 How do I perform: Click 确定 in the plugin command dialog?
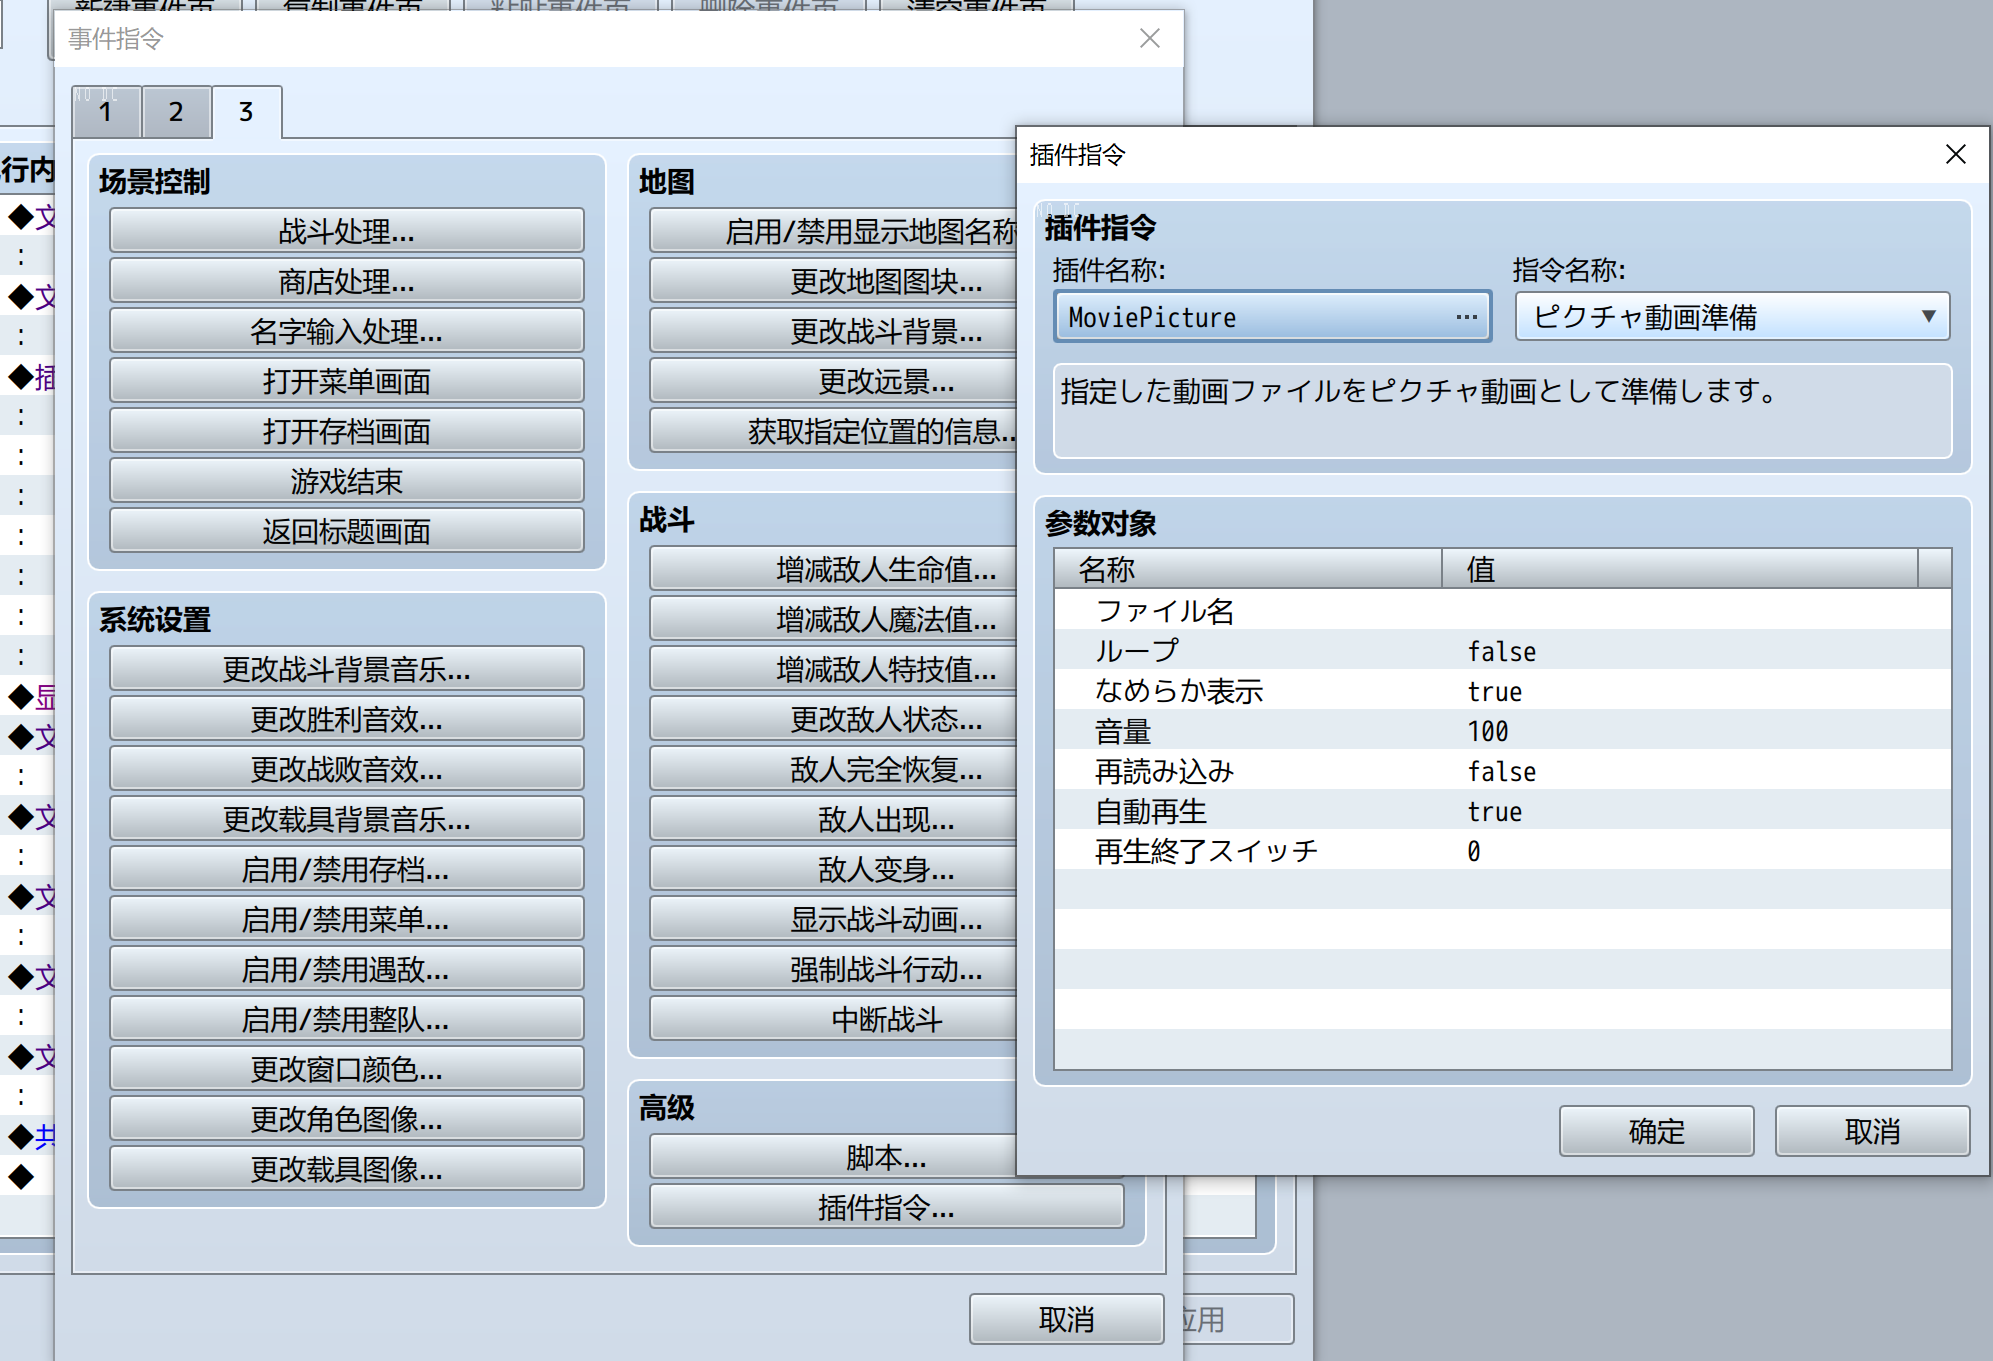pyautogui.click(x=1656, y=1131)
